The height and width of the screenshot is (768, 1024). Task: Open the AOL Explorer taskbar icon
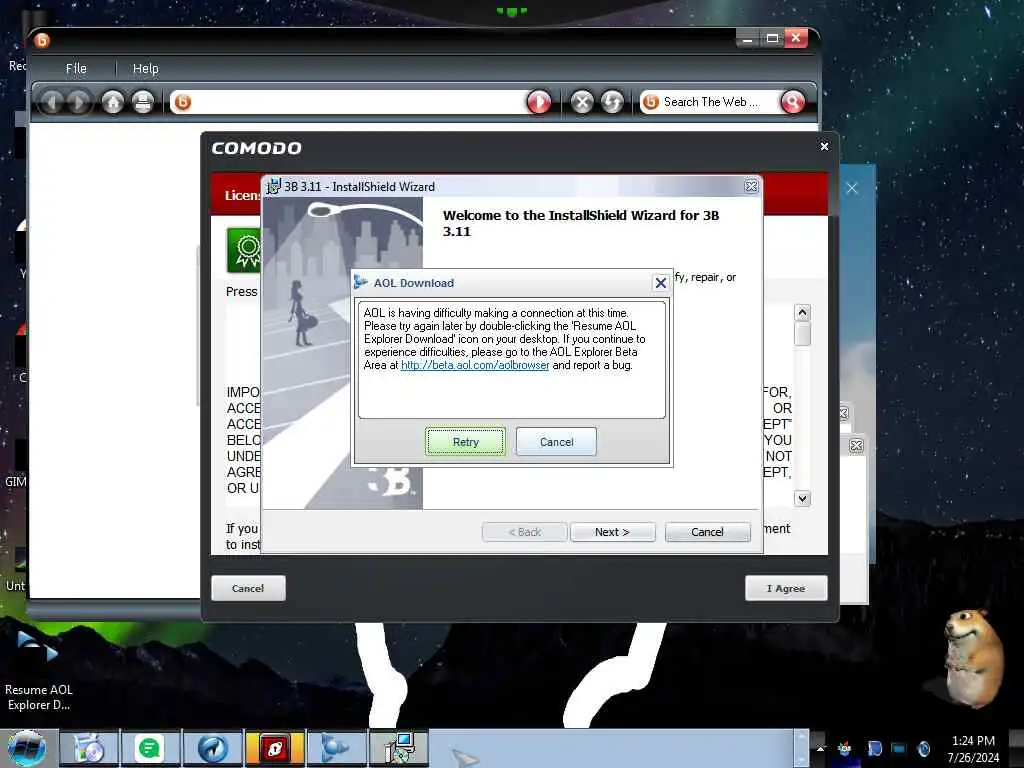tap(336, 748)
